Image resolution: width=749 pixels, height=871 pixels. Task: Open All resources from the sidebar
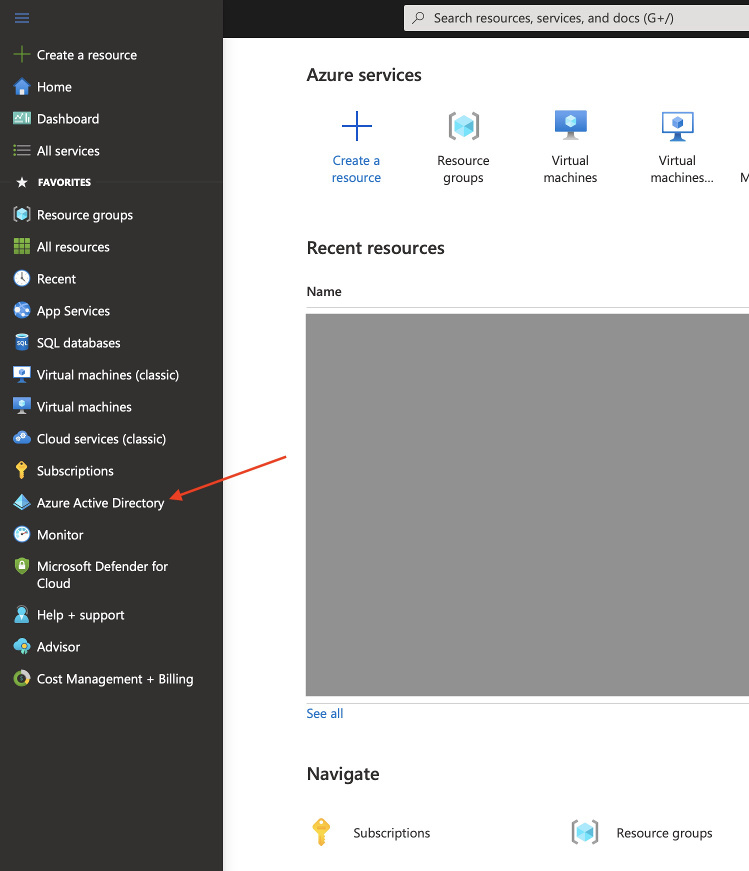[x=73, y=247]
